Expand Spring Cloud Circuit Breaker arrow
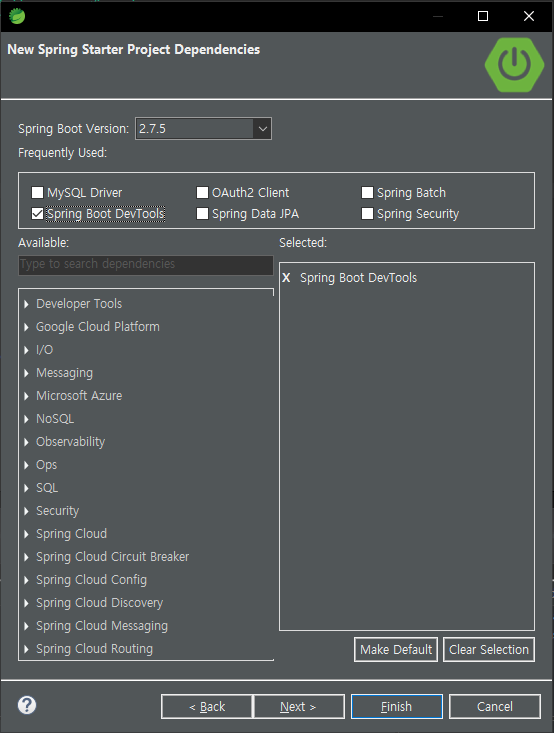 pyautogui.click(x=26, y=557)
